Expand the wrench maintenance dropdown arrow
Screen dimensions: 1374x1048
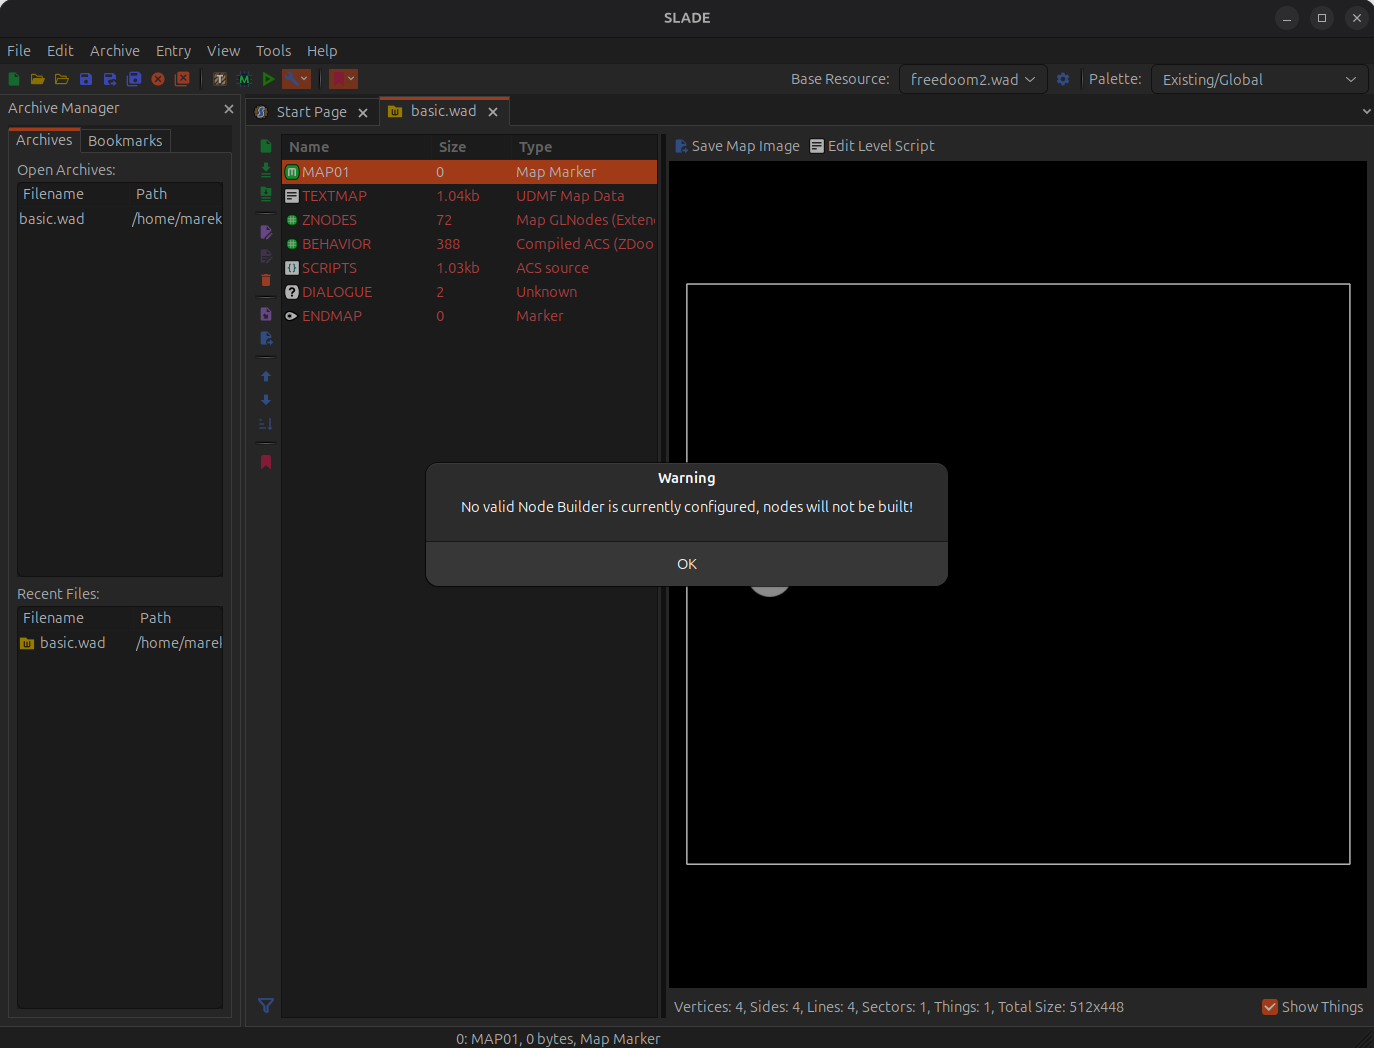305,79
